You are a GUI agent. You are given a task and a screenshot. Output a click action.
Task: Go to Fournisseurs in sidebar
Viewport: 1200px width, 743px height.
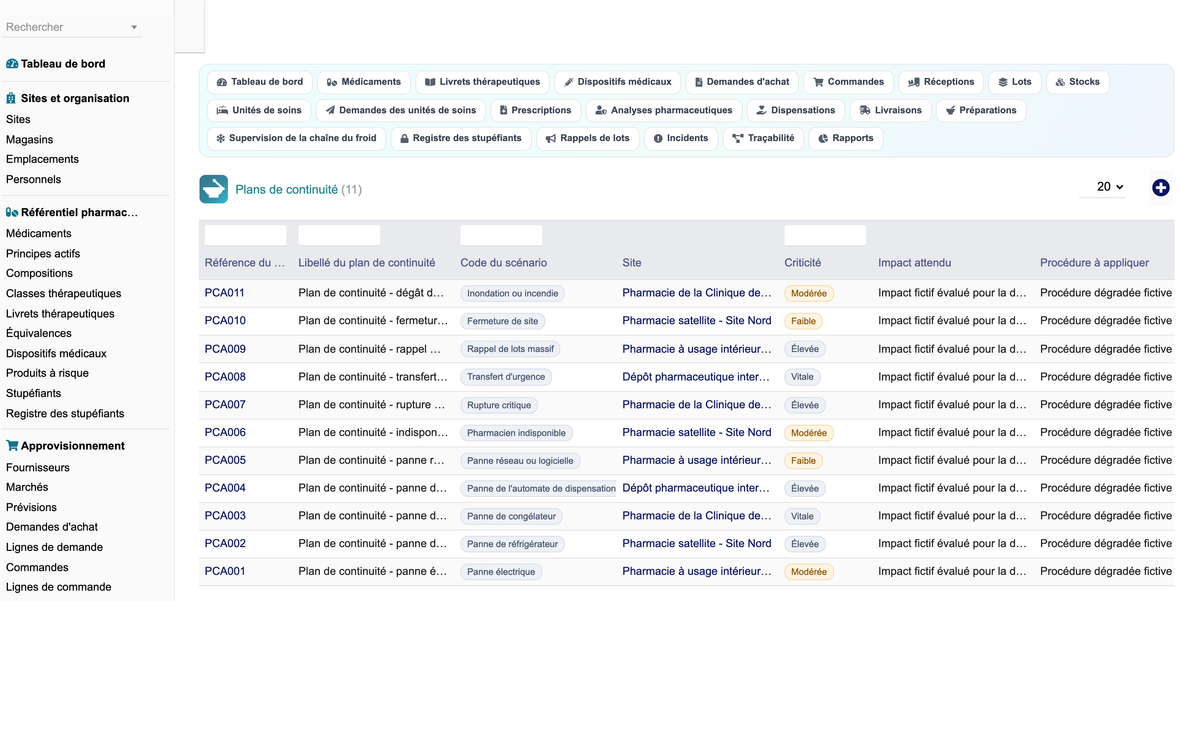coord(38,467)
